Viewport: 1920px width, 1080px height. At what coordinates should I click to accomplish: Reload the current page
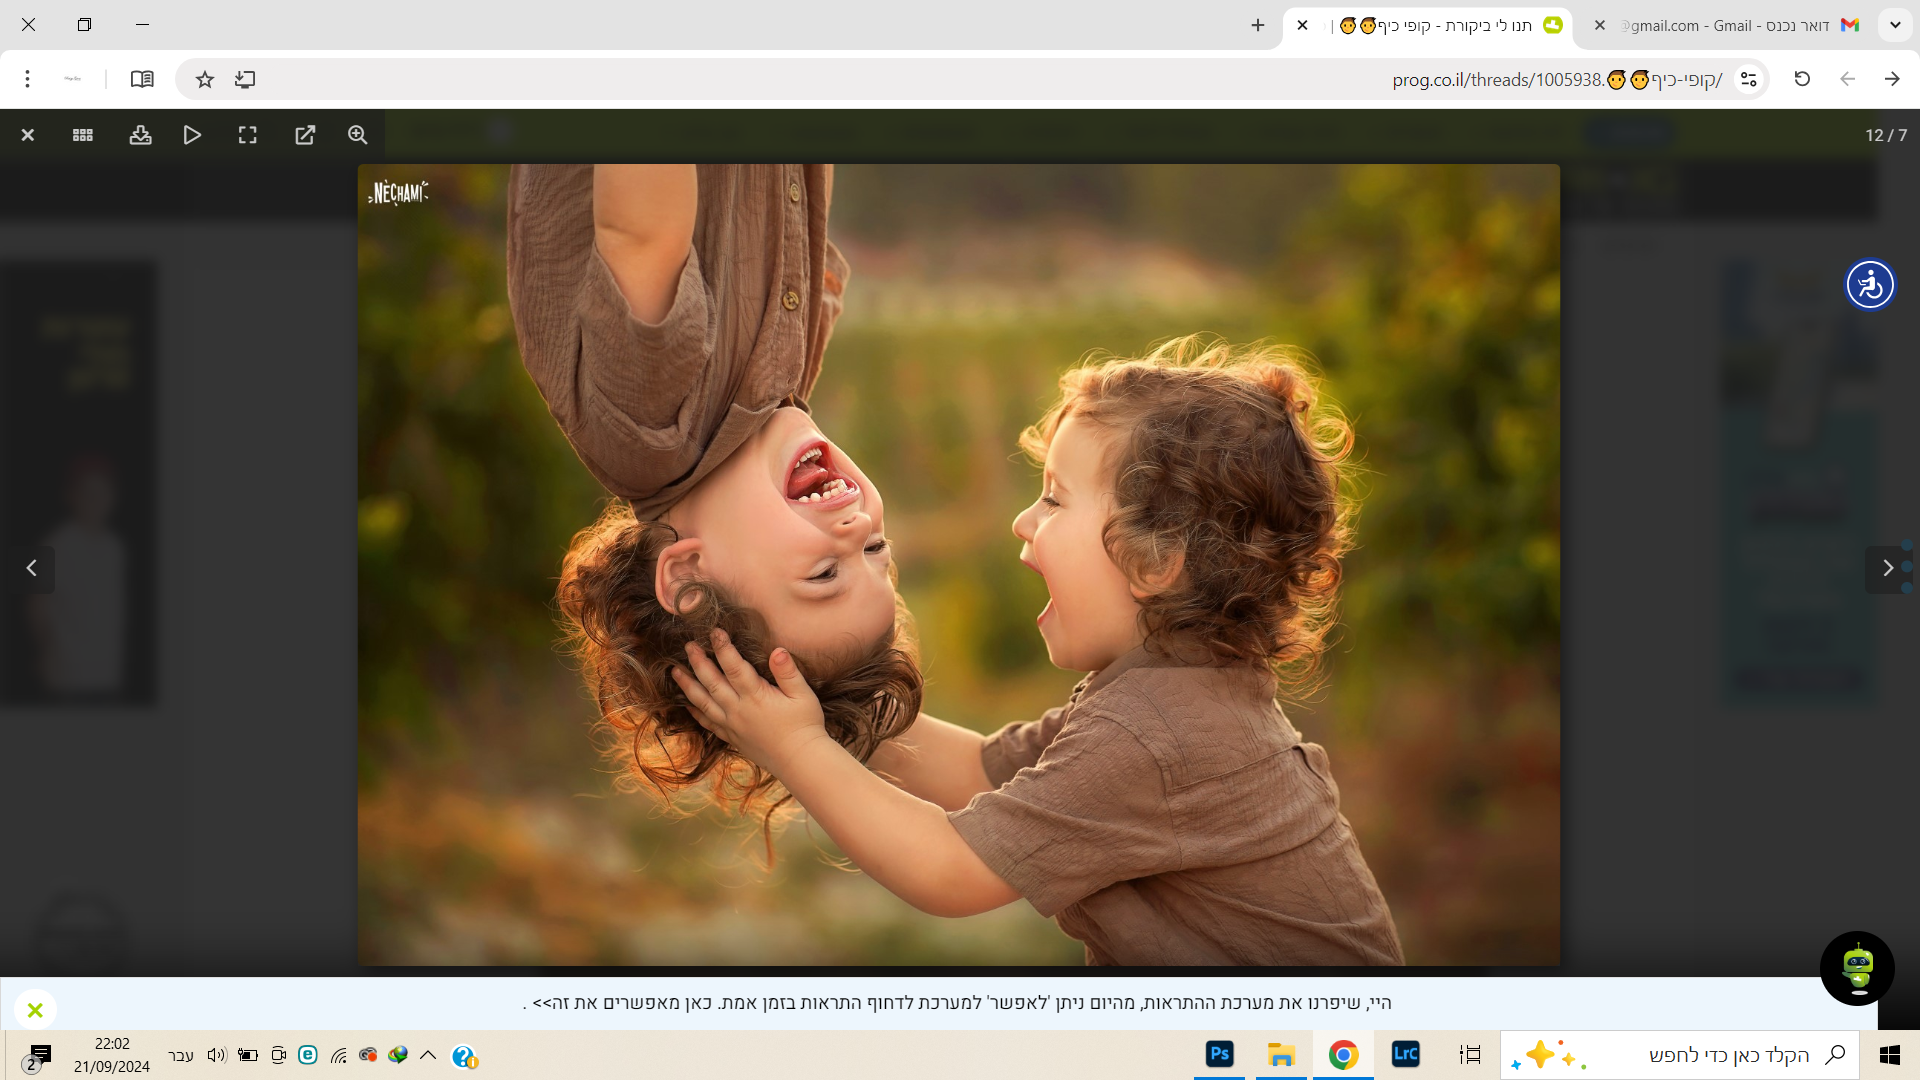tap(1802, 79)
